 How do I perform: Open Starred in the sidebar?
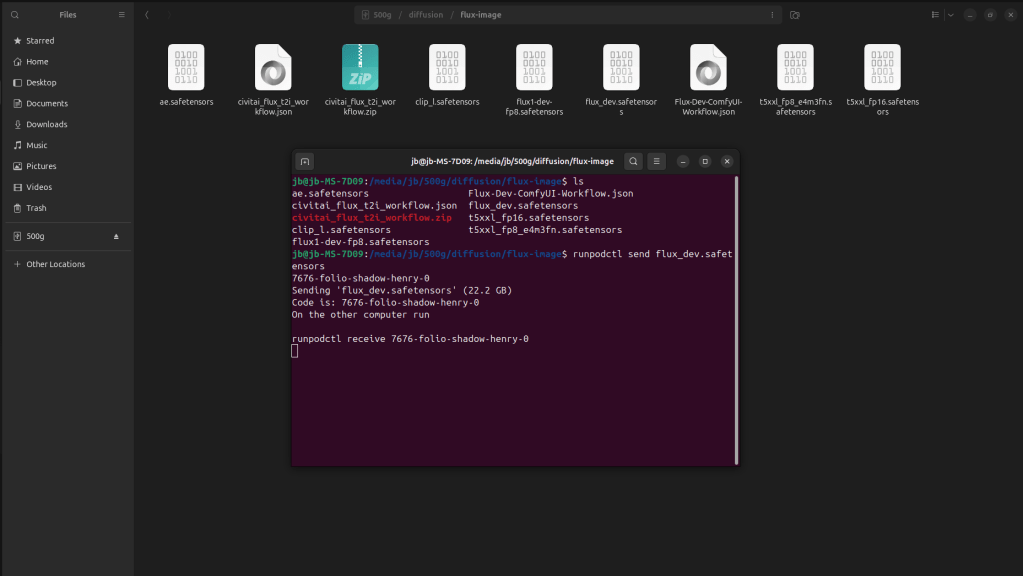(40, 41)
